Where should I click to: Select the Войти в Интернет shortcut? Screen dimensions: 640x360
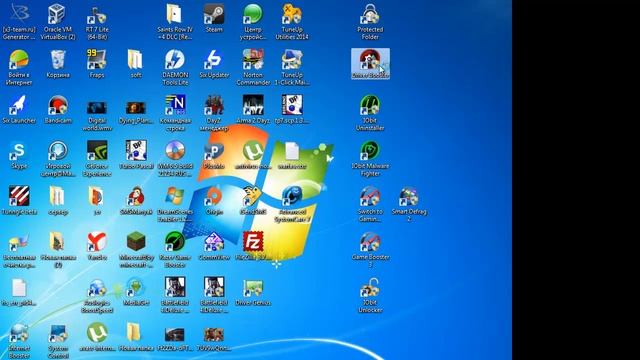click(19, 67)
